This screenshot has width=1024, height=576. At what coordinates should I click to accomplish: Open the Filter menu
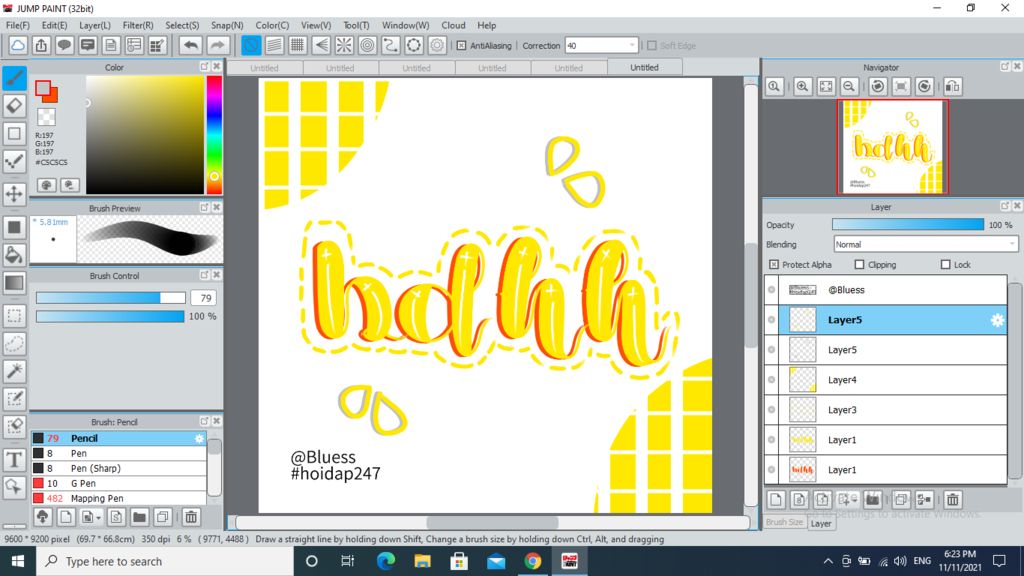tap(138, 25)
